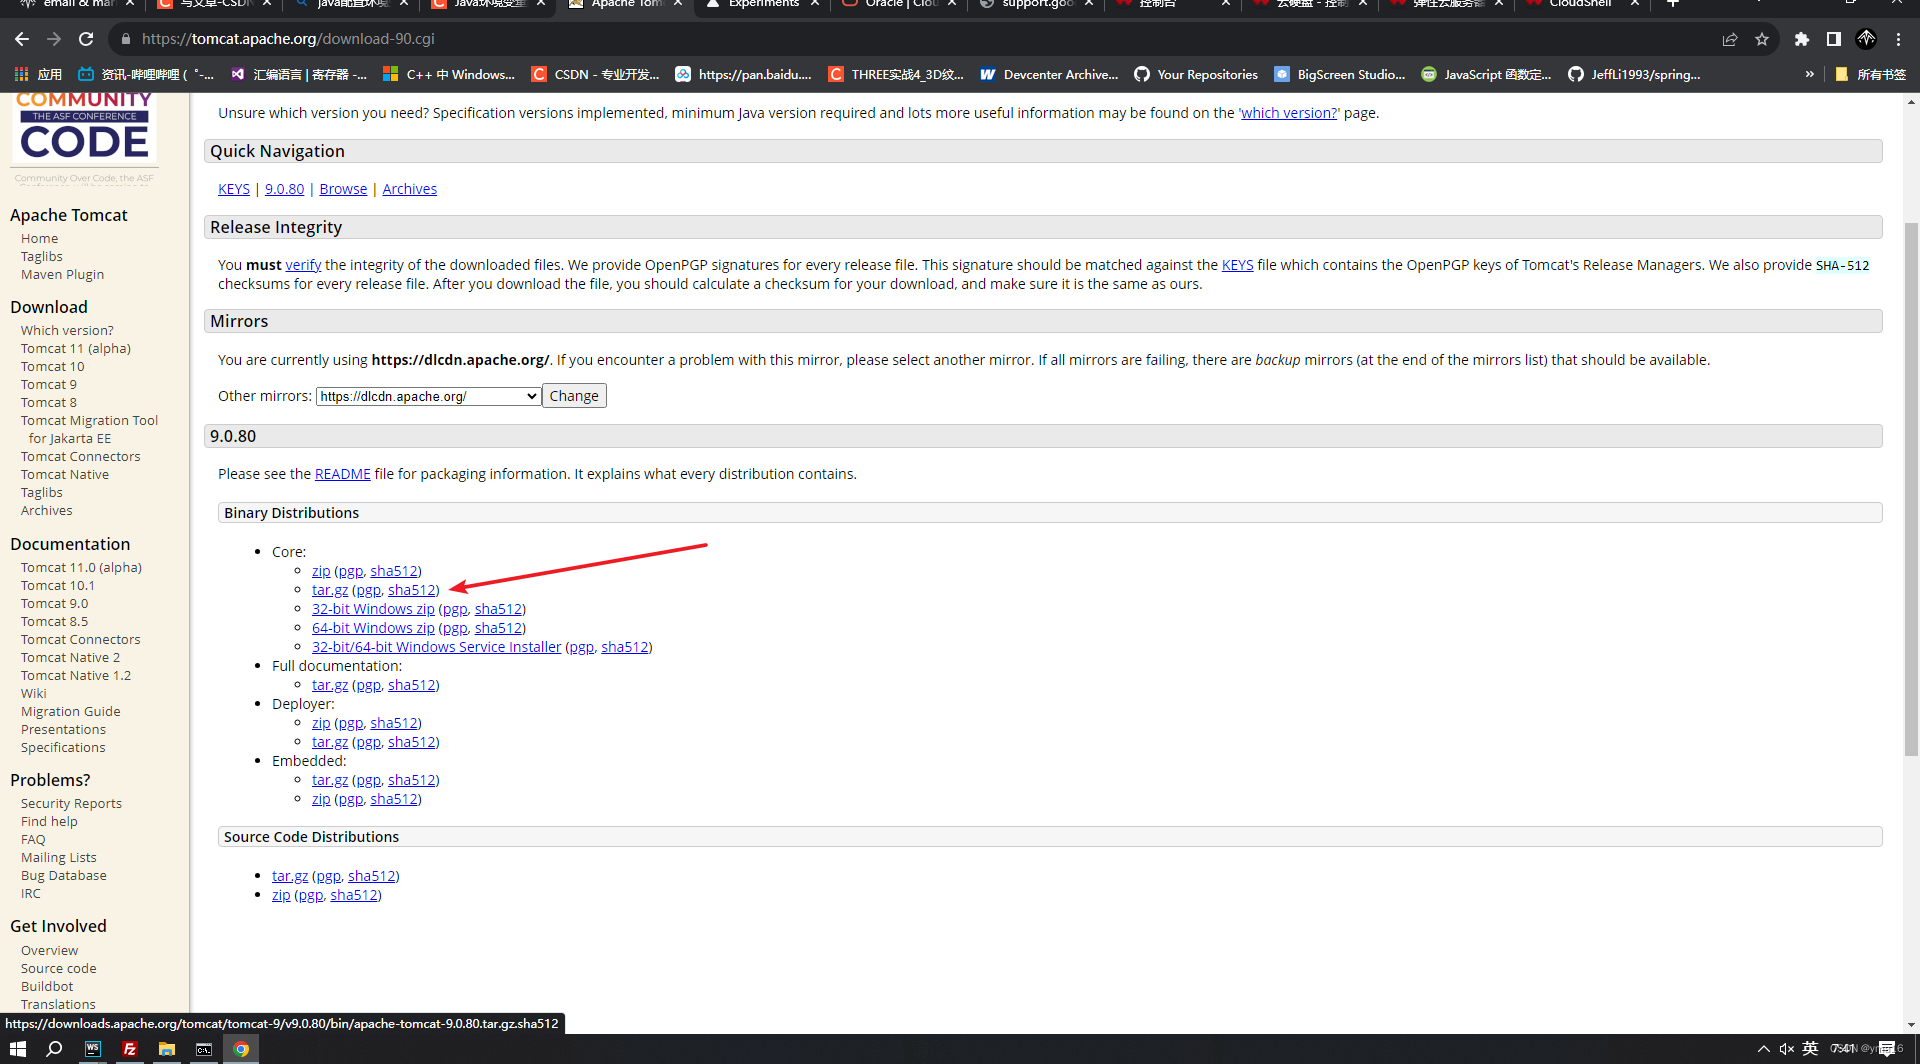Image resolution: width=1920 pixels, height=1064 pixels.
Task: Open the browser side panel
Action: tap(1834, 39)
